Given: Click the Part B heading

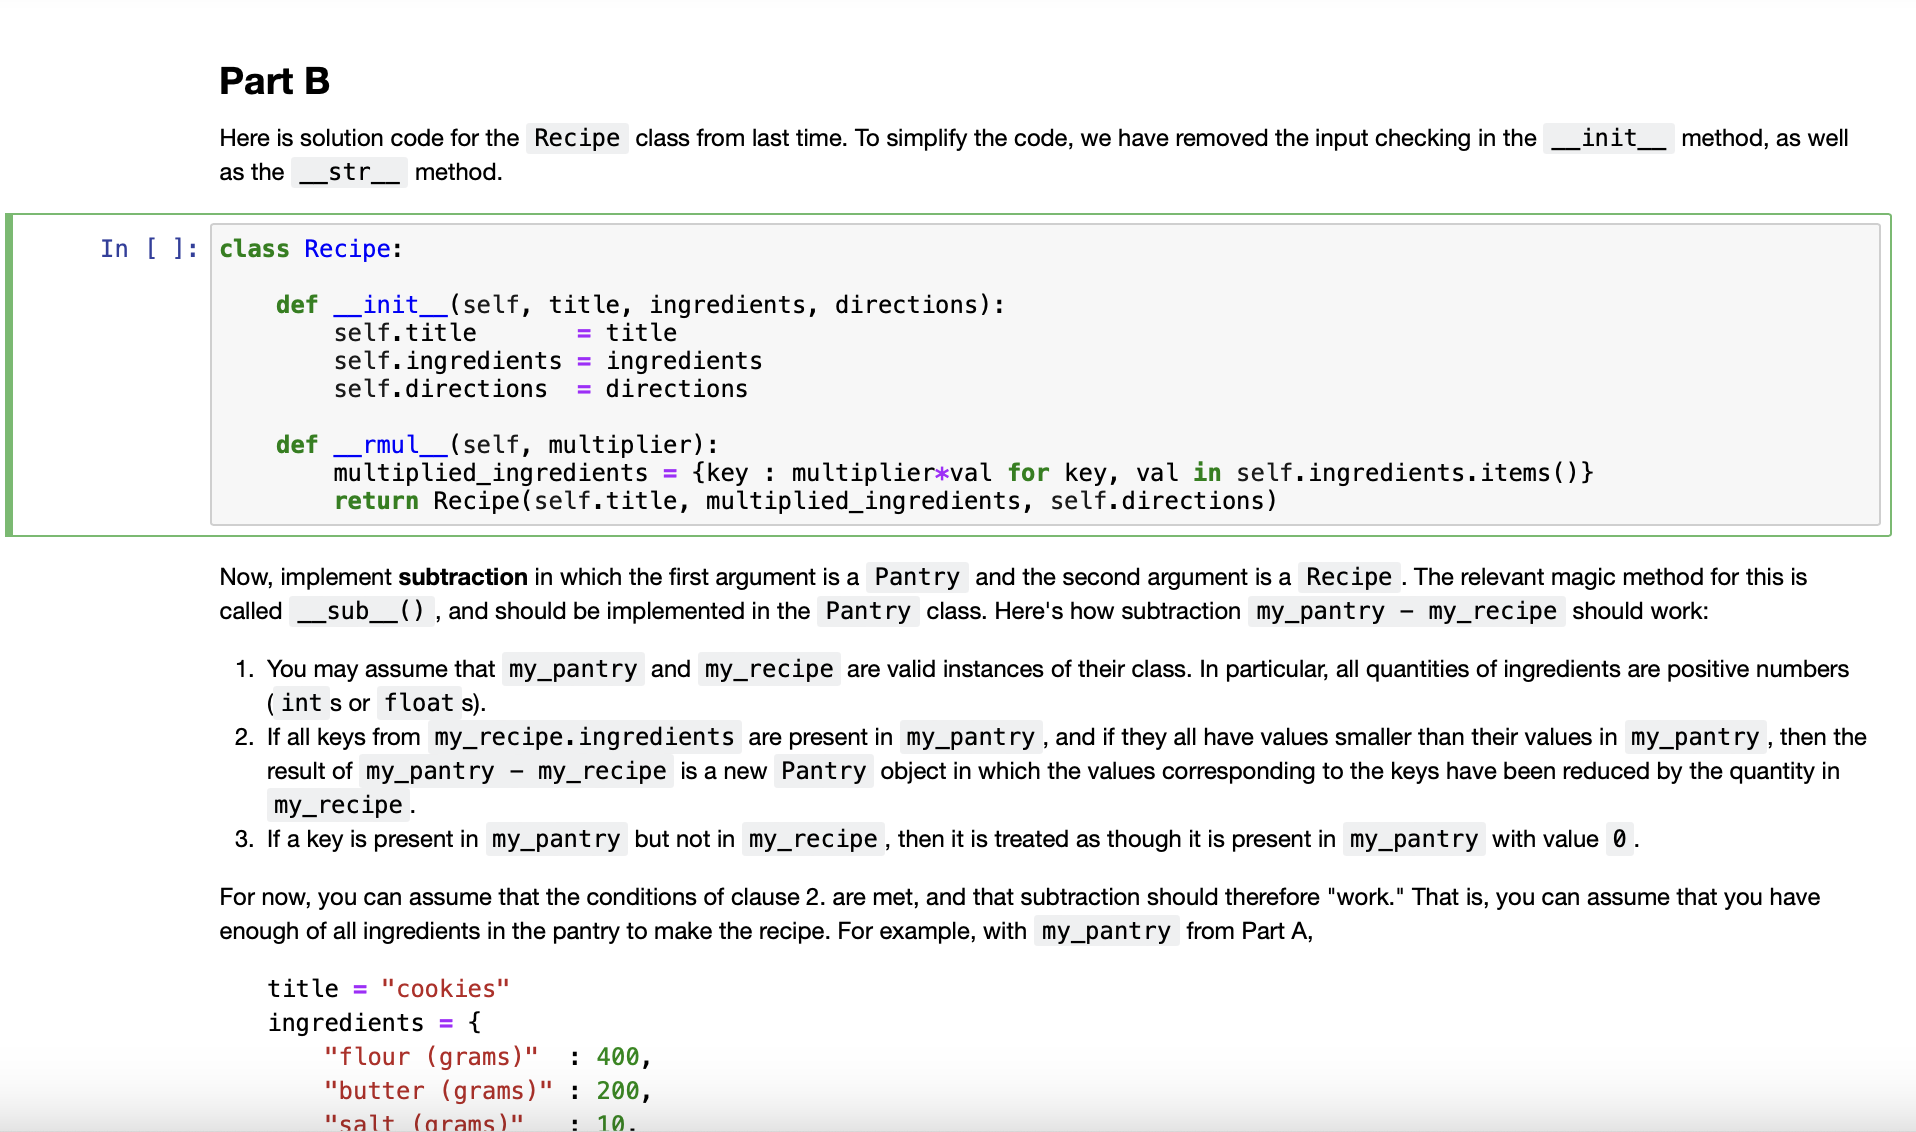Looking at the screenshot, I should pyautogui.click(x=273, y=80).
